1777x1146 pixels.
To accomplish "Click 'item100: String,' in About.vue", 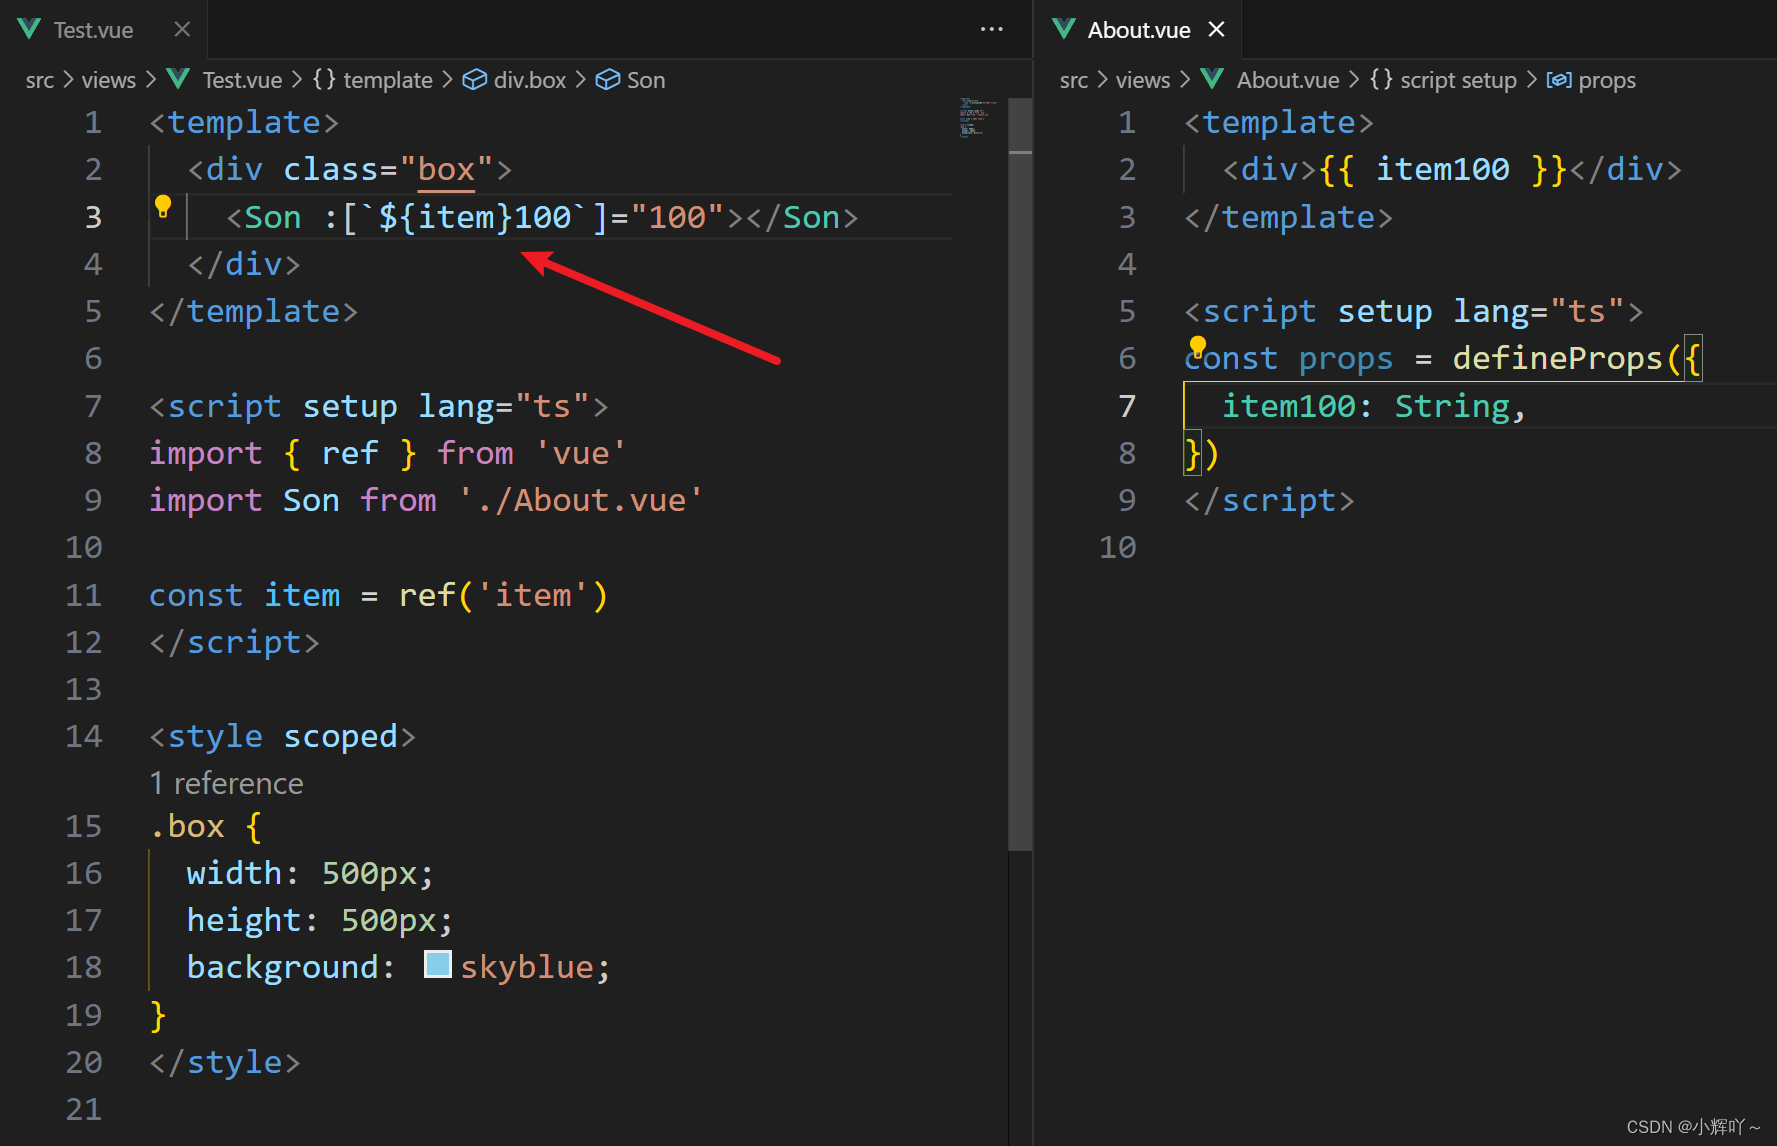I will click(1374, 406).
